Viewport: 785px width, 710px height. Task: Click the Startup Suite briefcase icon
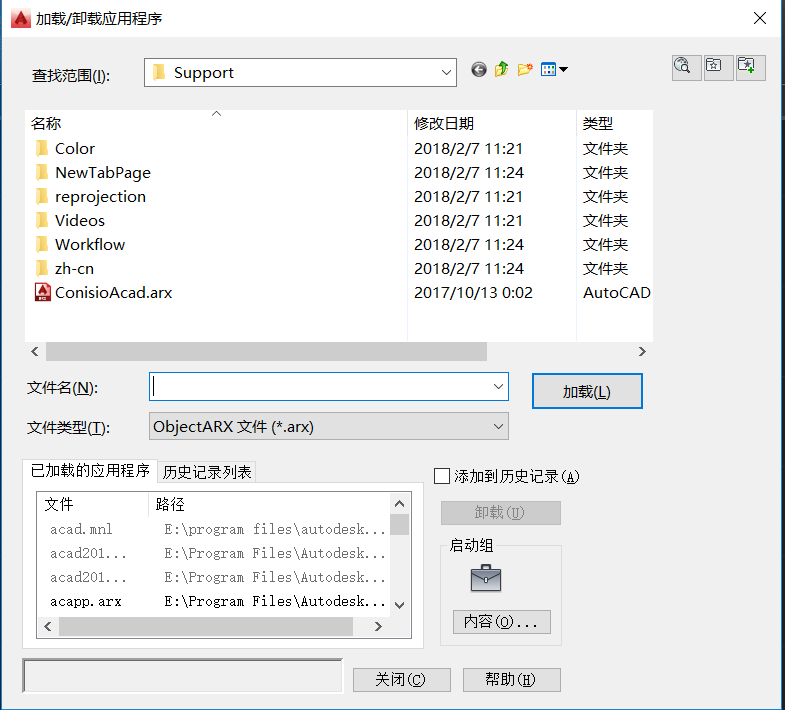pos(486,578)
